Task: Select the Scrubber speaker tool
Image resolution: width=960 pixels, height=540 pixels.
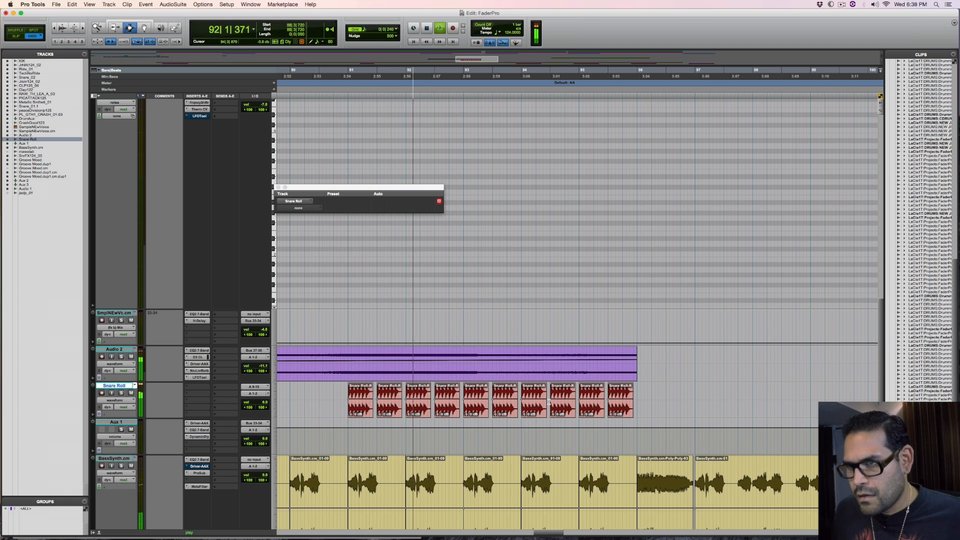Action: click(x=160, y=28)
